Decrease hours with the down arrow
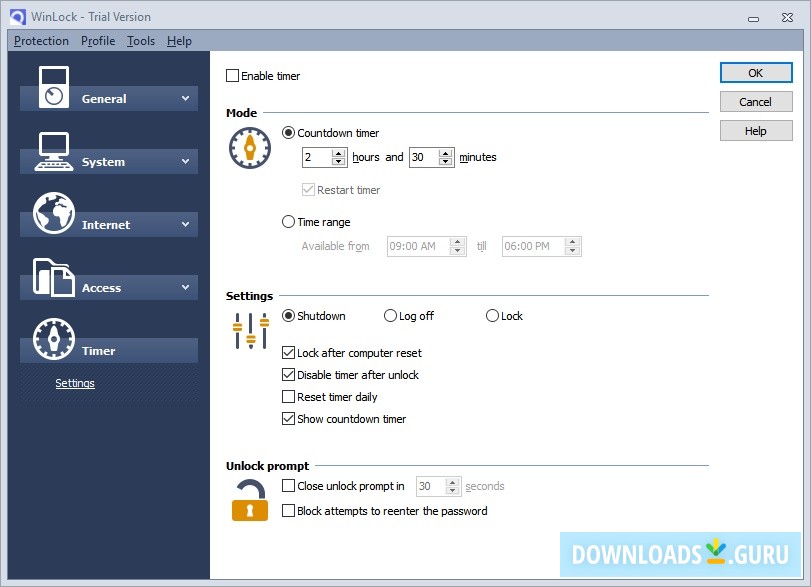 point(339,161)
